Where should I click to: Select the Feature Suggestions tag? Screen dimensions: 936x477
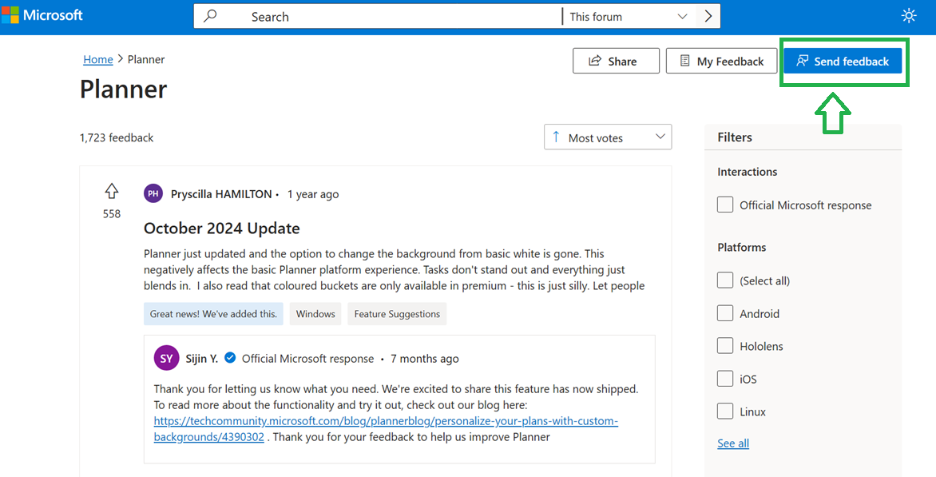tap(397, 313)
